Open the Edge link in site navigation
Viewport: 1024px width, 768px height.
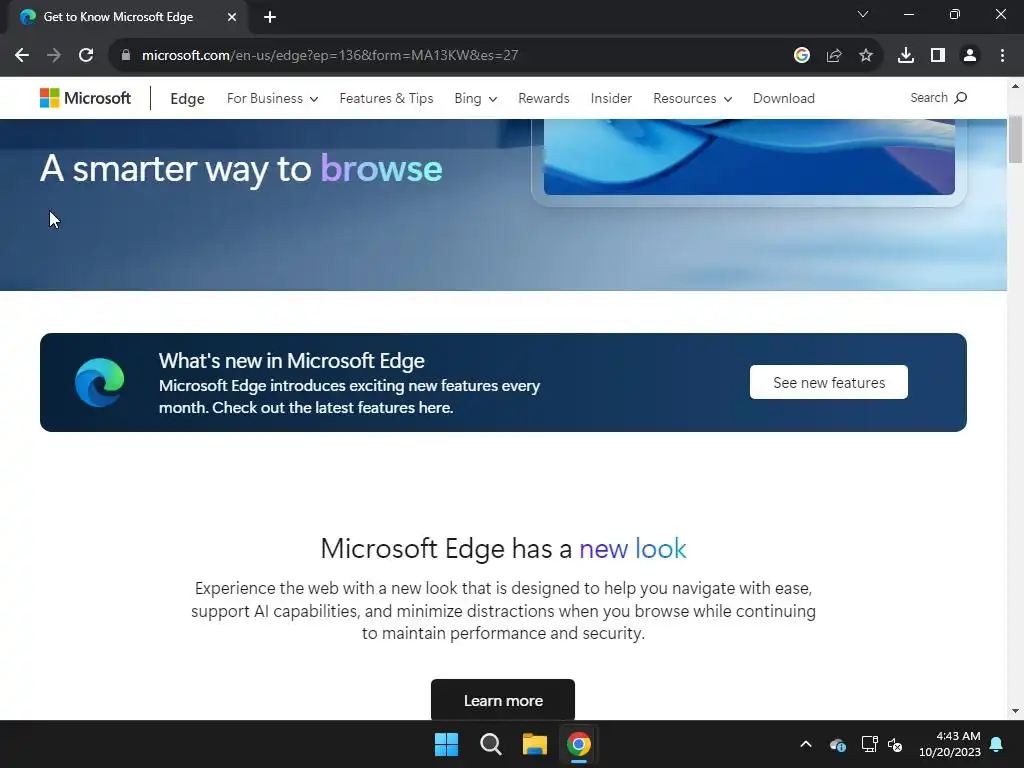coord(187,99)
